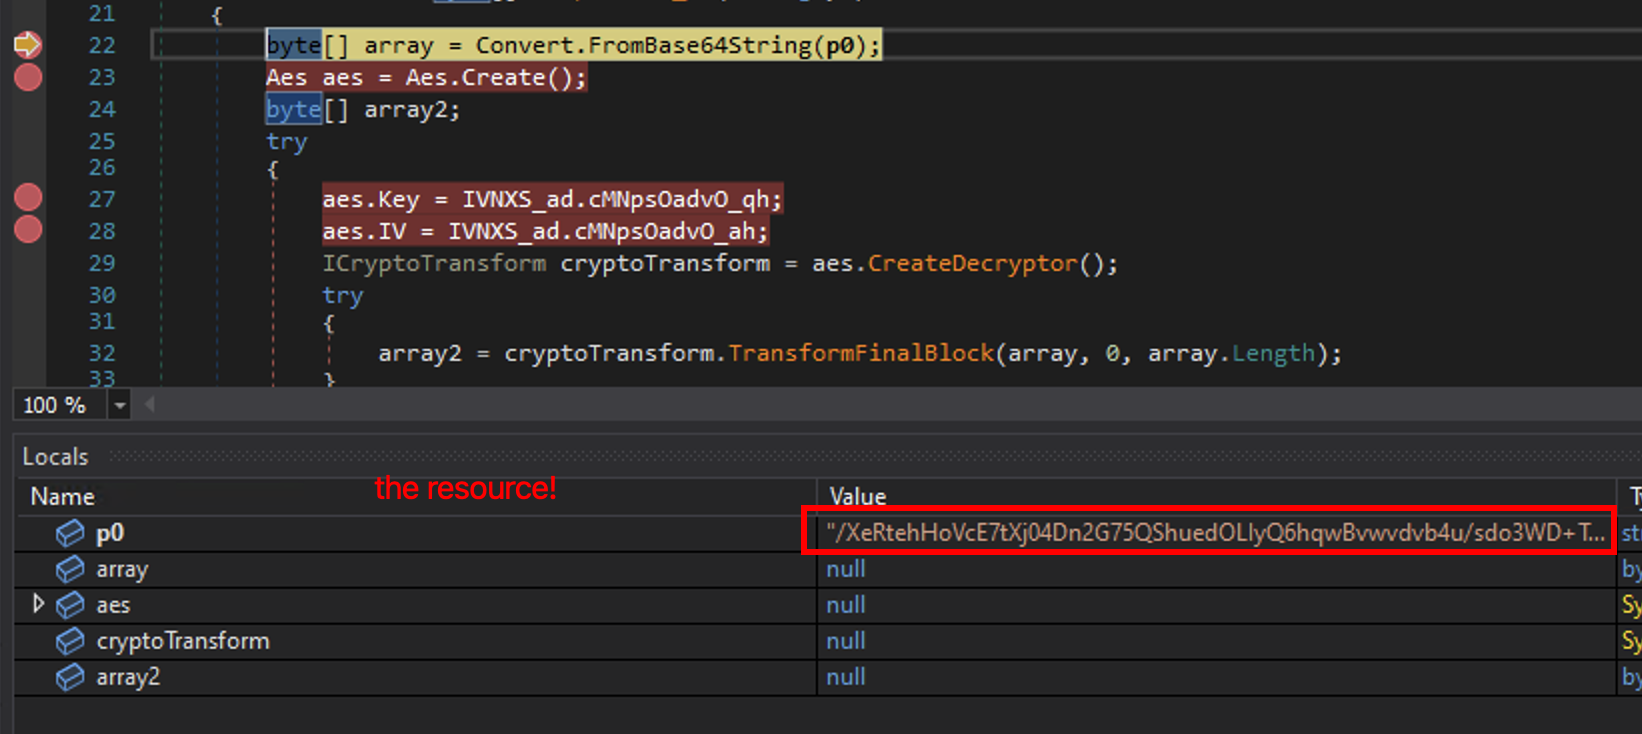Viewport: 1642px width, 734px height.
Task: Select the Locals panel title
Action: 56,457
